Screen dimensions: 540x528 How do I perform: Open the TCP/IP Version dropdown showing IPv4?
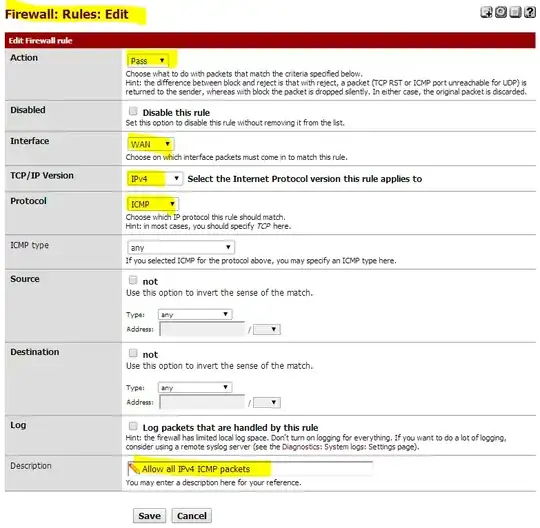tap(155, 178)
